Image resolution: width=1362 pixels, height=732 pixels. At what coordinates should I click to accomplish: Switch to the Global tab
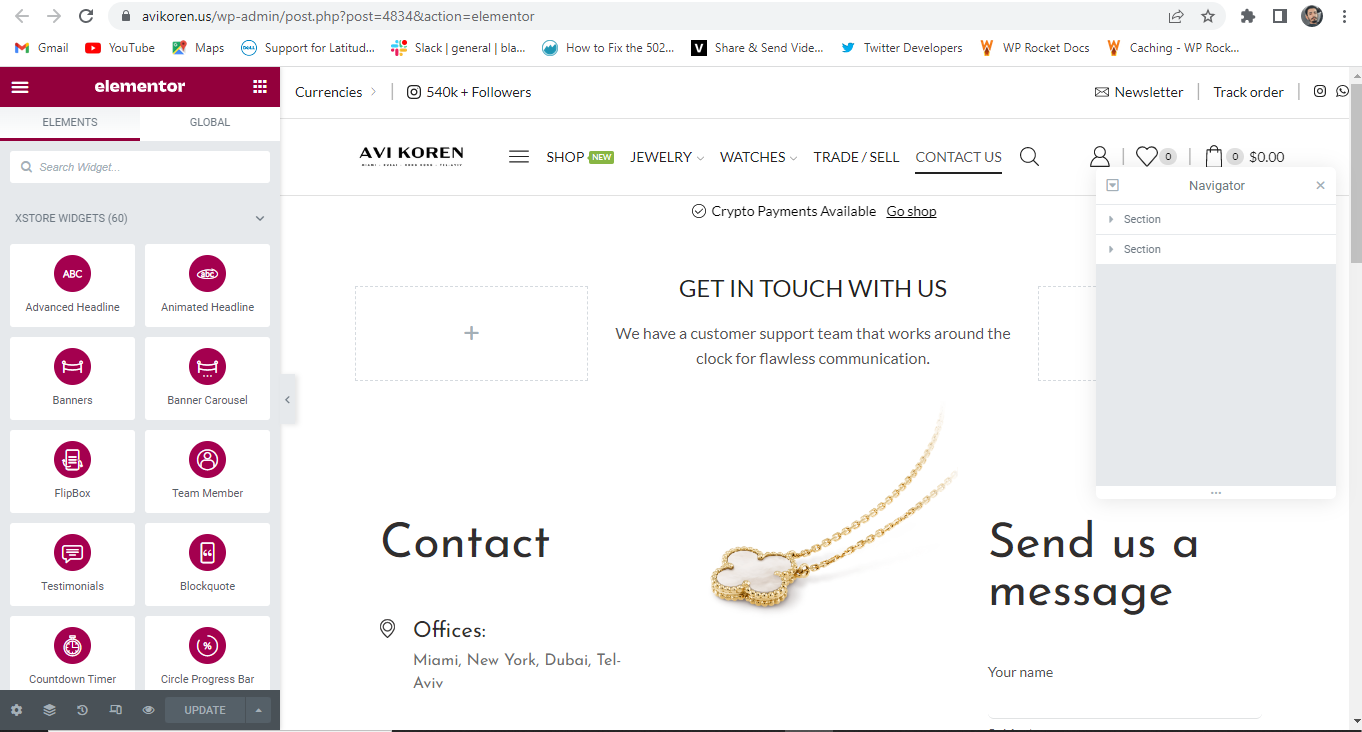pos(210,122)
